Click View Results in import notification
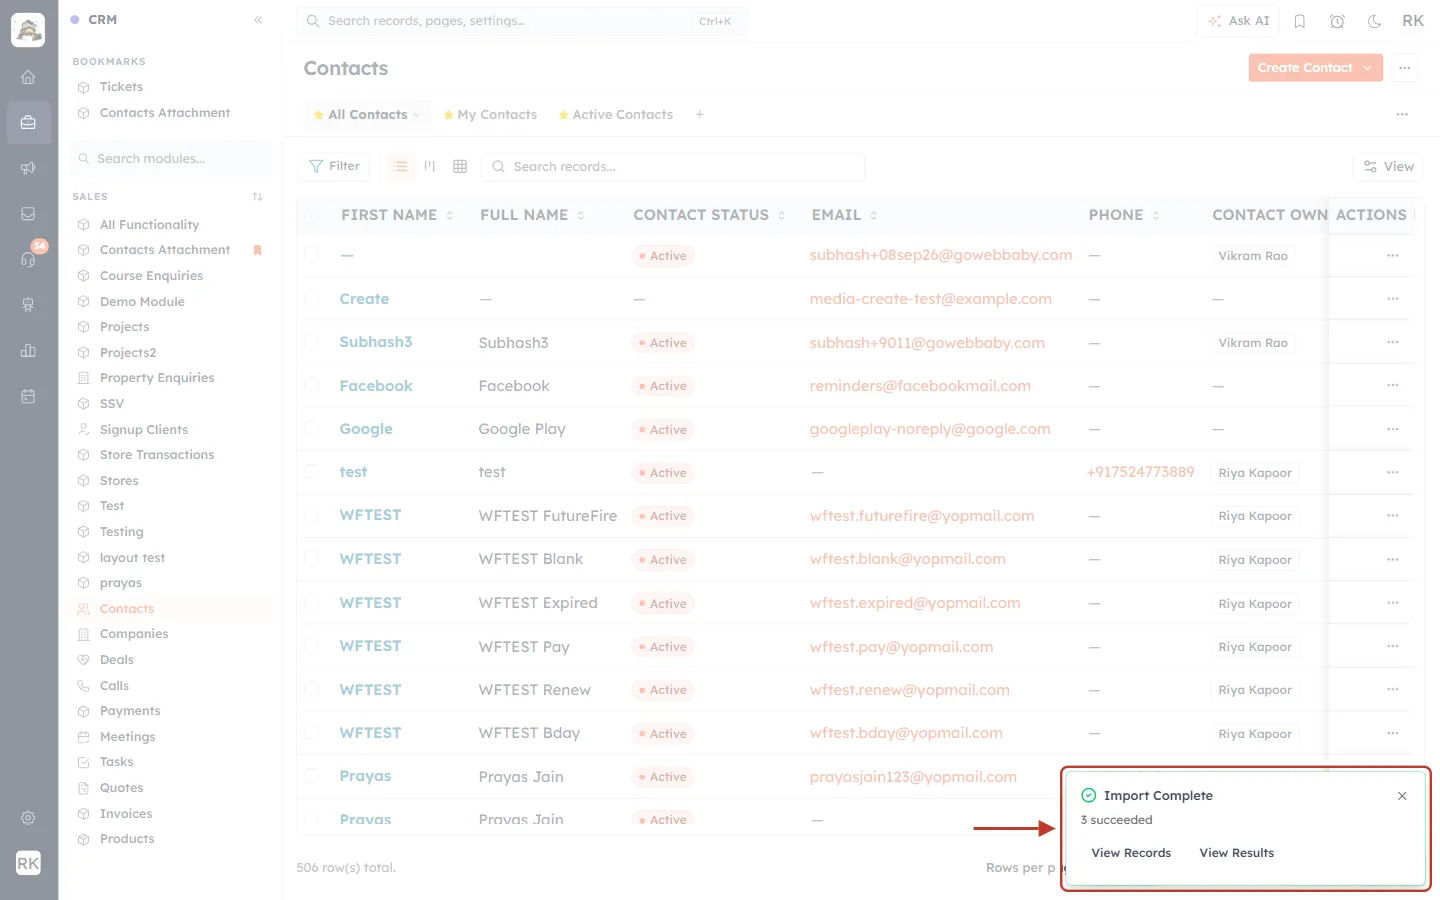 1237,853
